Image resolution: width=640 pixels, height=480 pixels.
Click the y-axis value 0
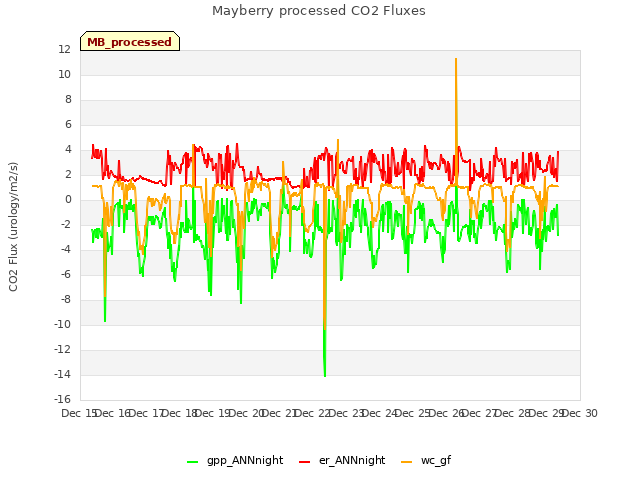pos(68,200)
